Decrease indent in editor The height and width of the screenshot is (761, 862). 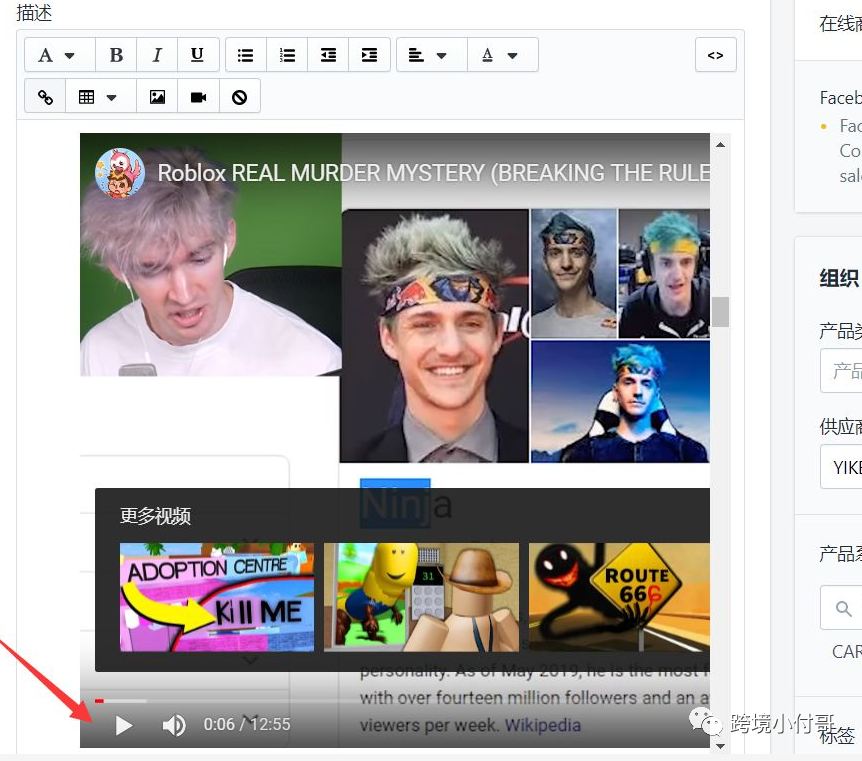(328, 55)
